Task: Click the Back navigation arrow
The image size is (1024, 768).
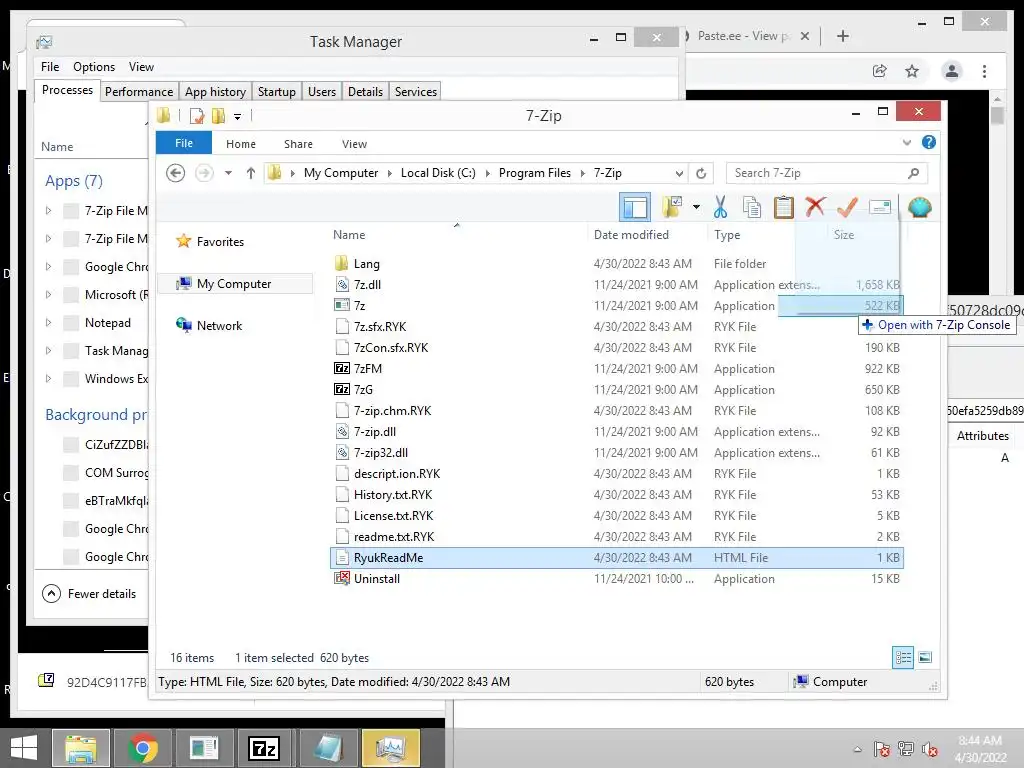Action: click(175, 173)
